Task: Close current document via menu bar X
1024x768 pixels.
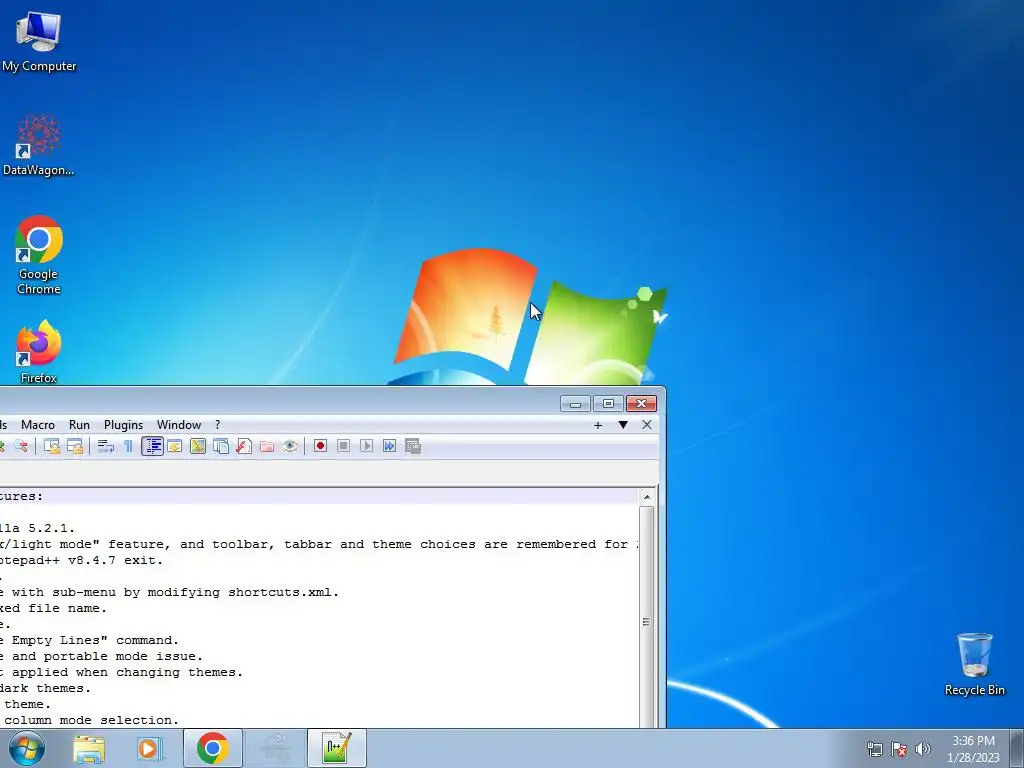Action: [x=647, y=425]
